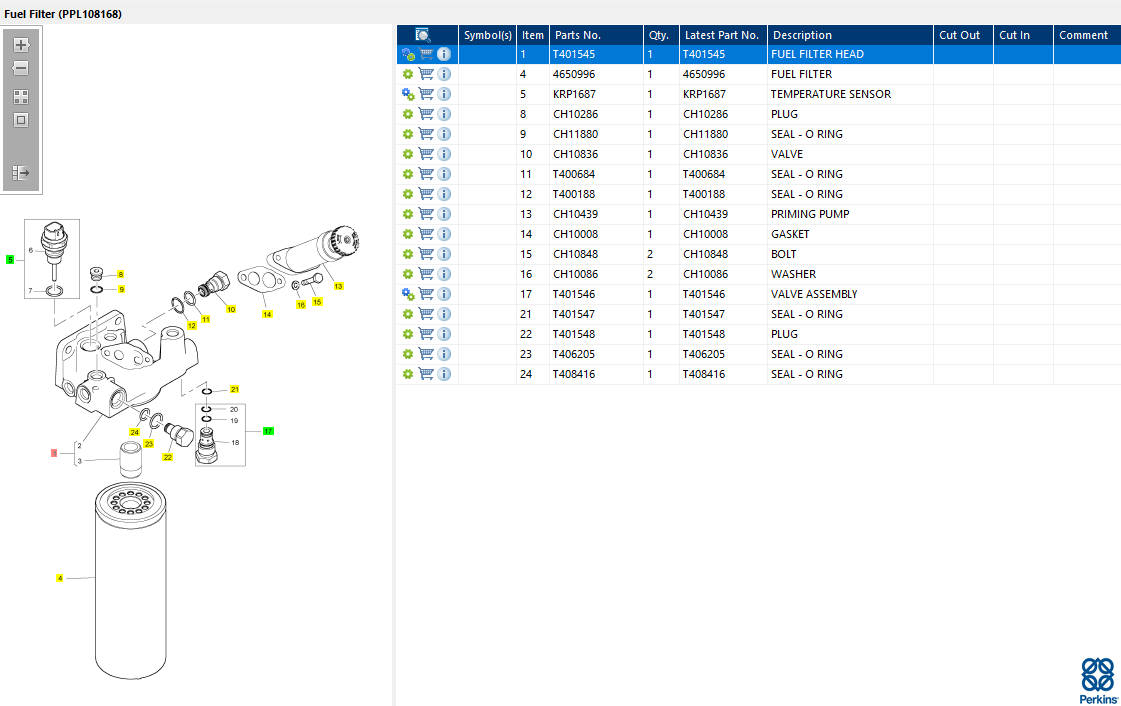The height and width of the screenshot is (706, 1121).
Task: Click the export panel arrow tool
Action: point(21,172)
